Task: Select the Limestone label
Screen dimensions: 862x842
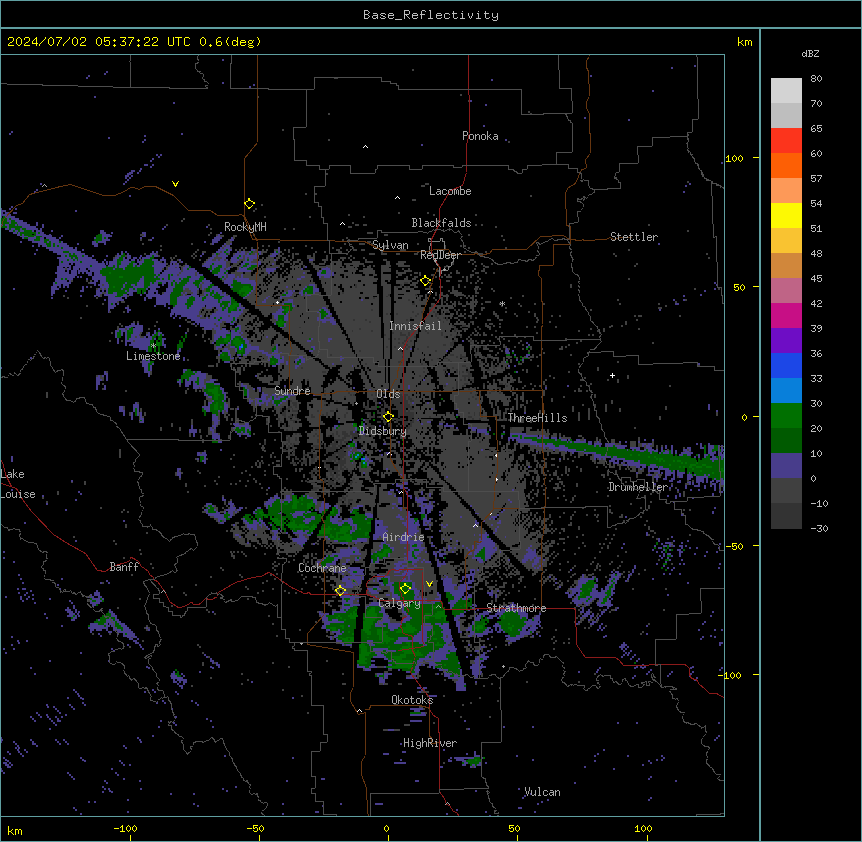Action: [x=153, y=356]
